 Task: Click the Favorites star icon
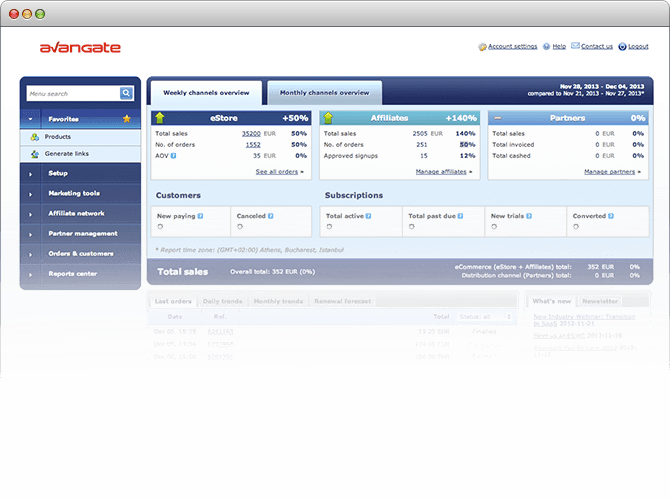pos(126,119)
